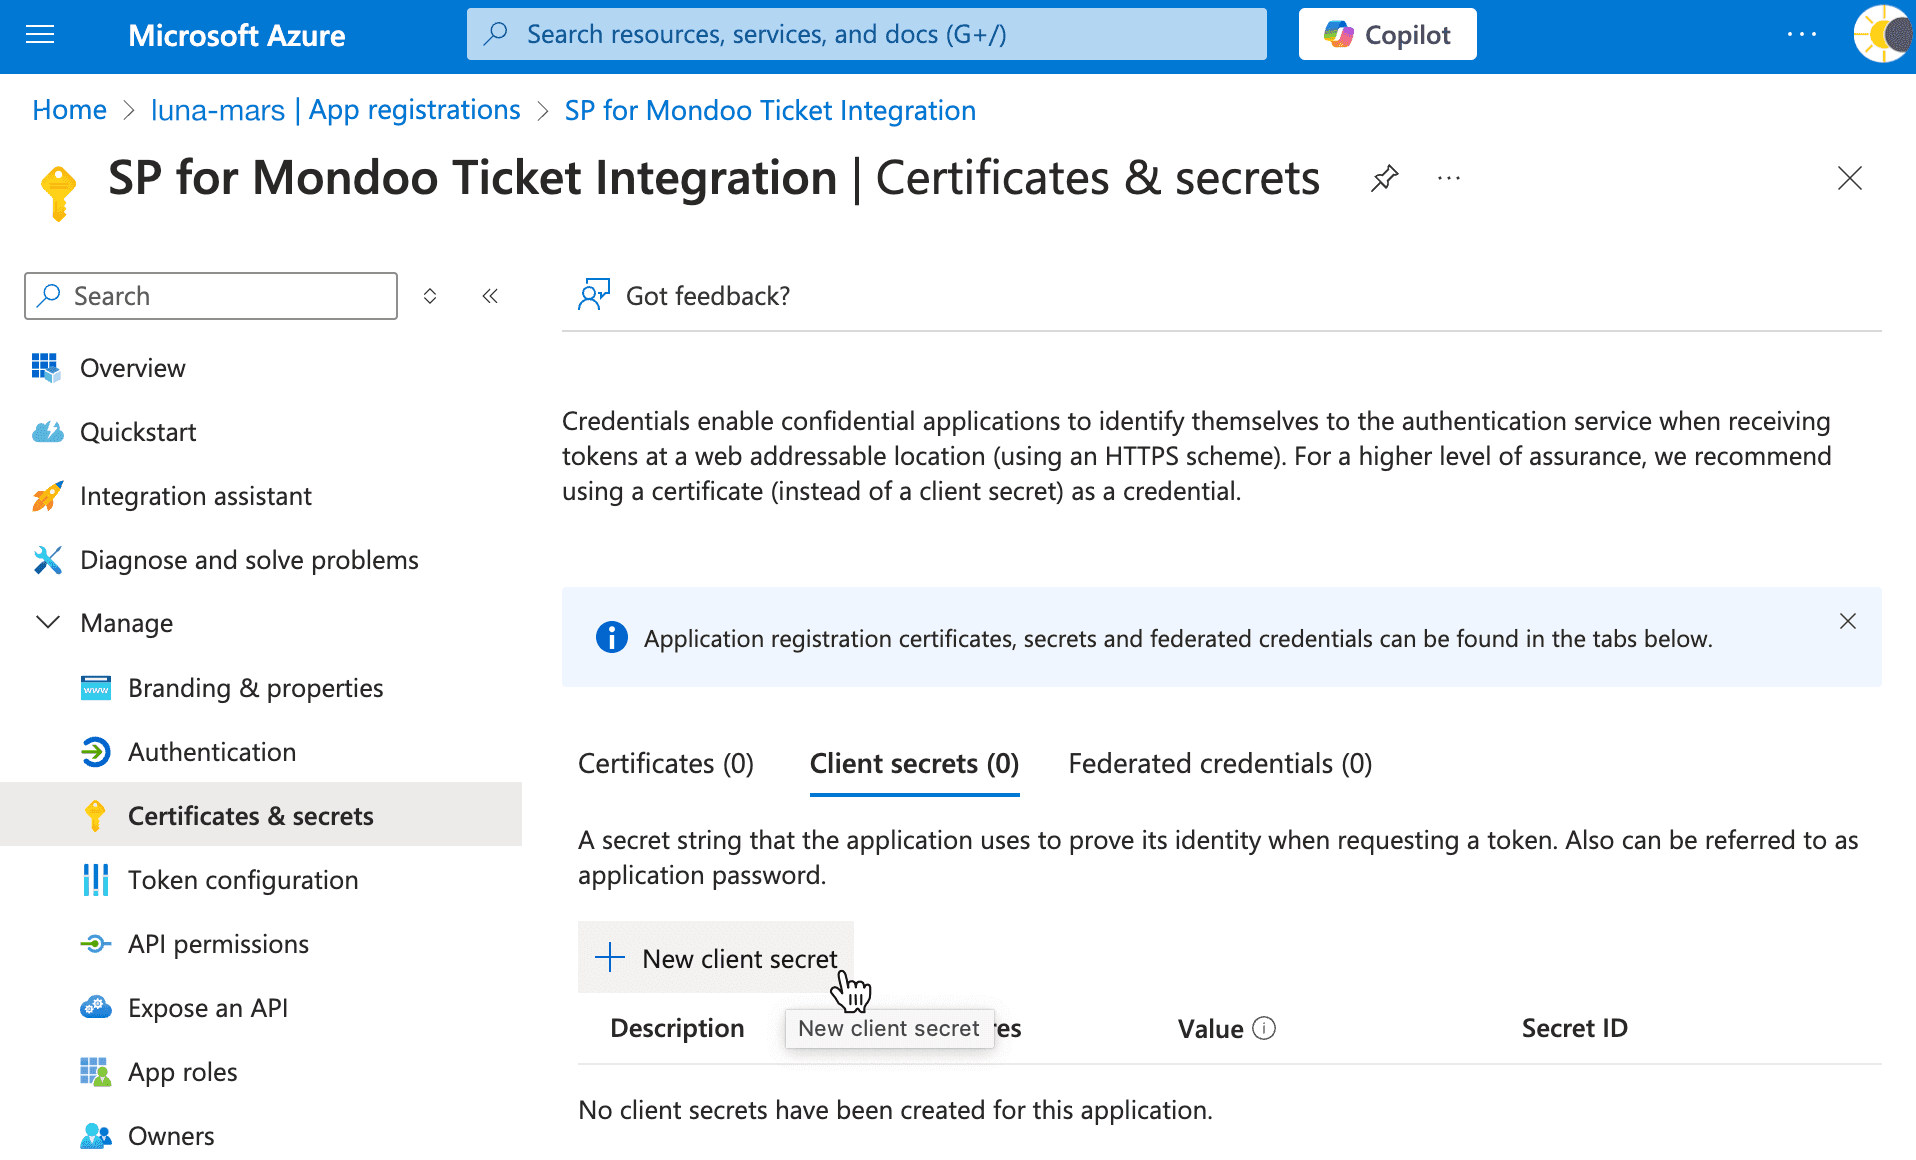The width and height of the screenshot is (1916, 1160).
Task: Switch to the Certificates tab
Action: point(665,763)
